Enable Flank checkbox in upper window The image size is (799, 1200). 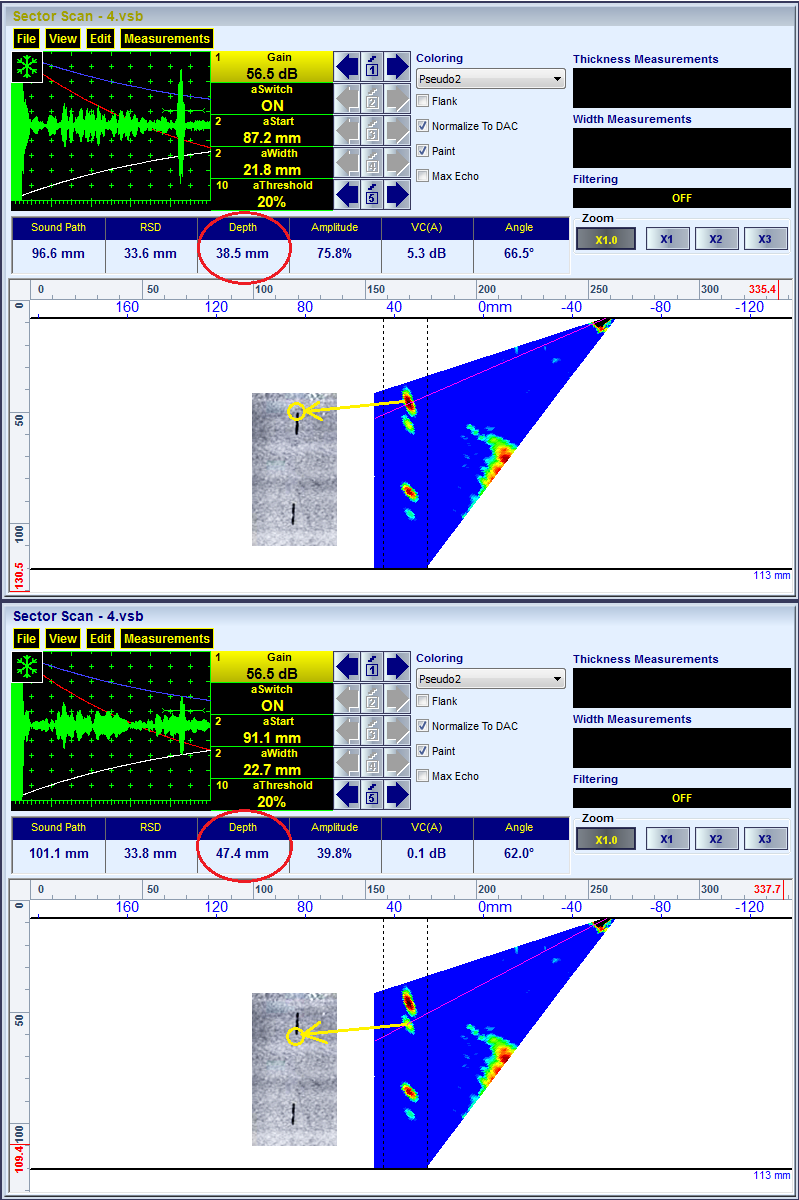click(x=423, y=101)
